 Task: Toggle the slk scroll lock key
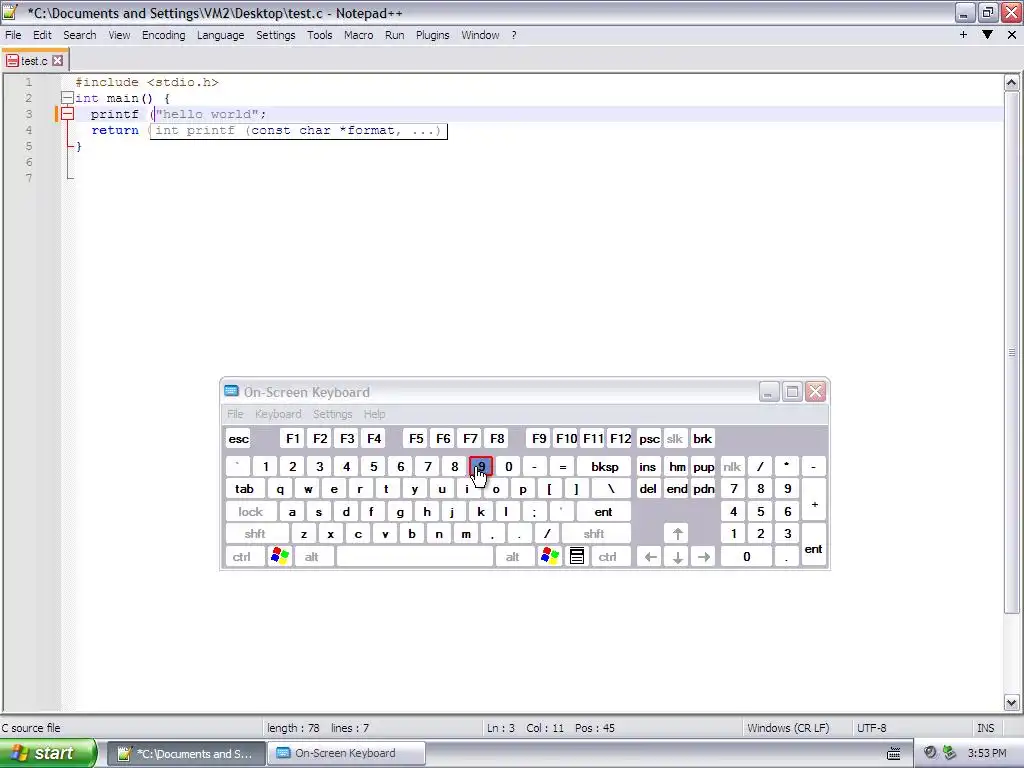coord(675,439)
